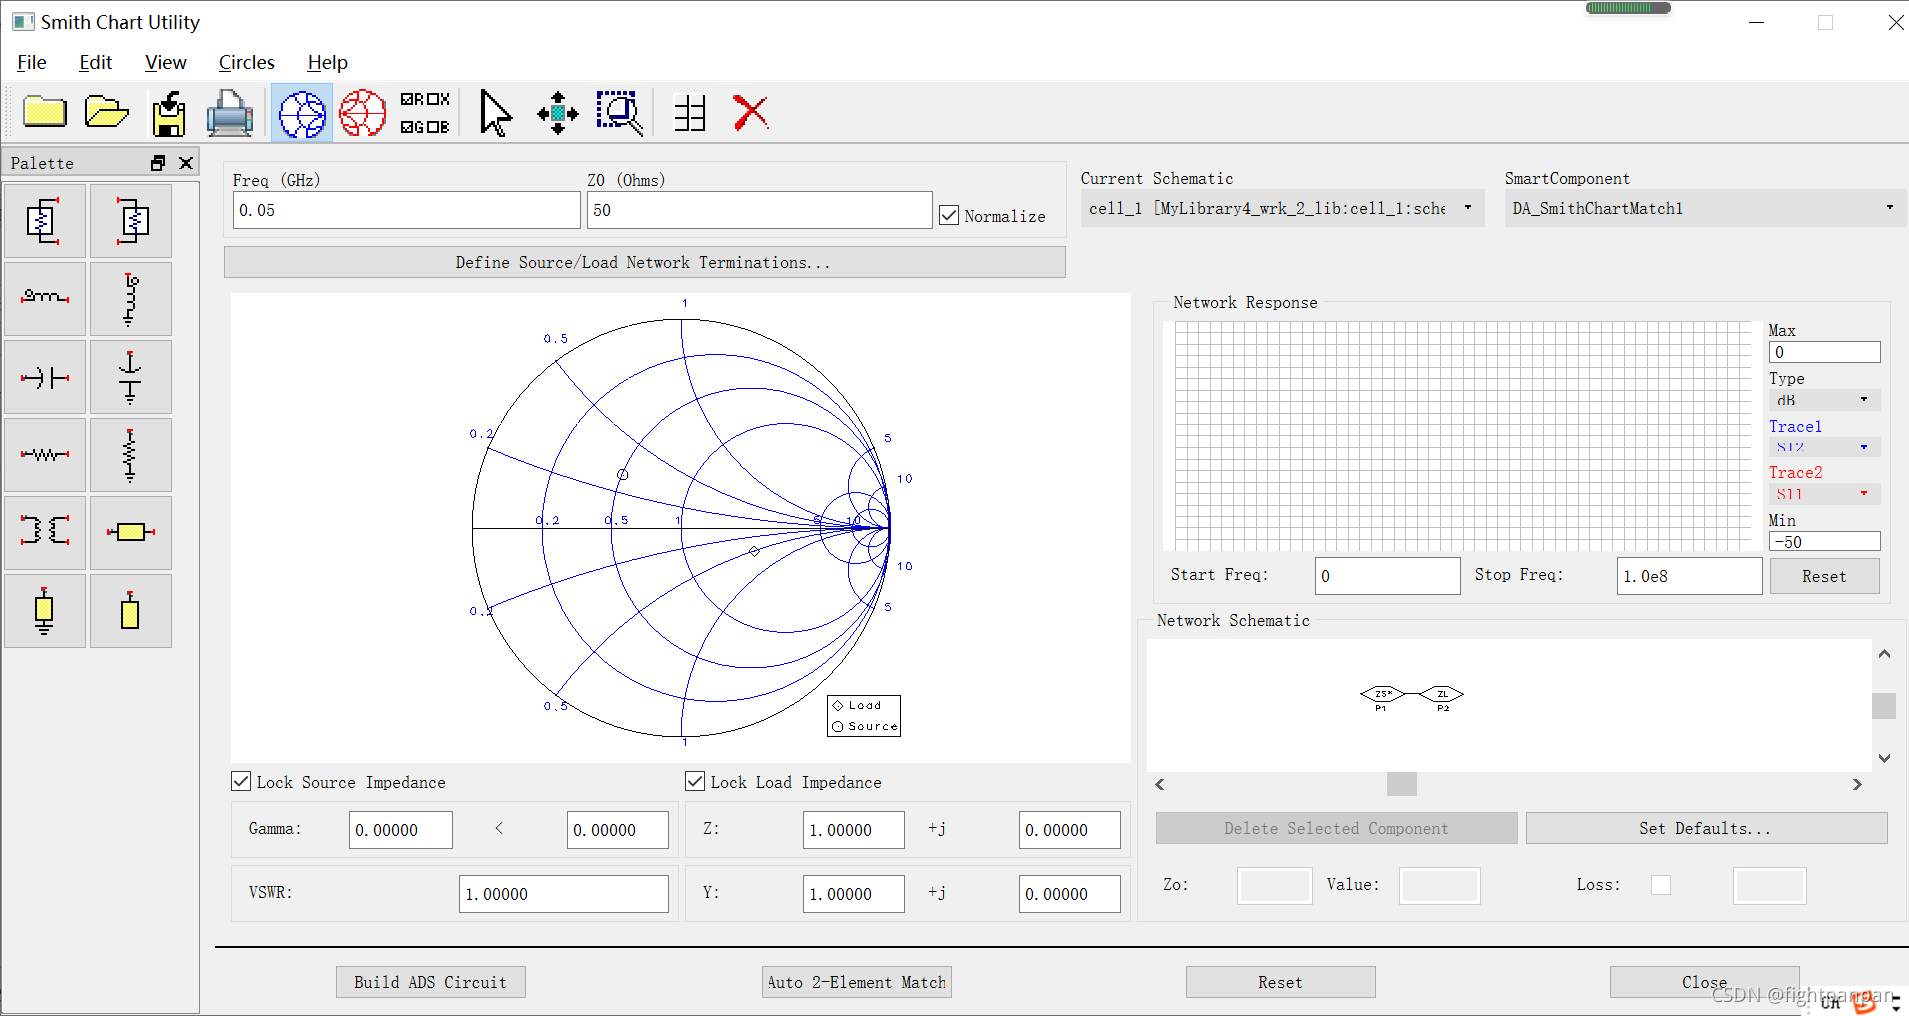Screen dimensions: 1909x1016
Task: Add a series inductor from palette
Action: 45,299
